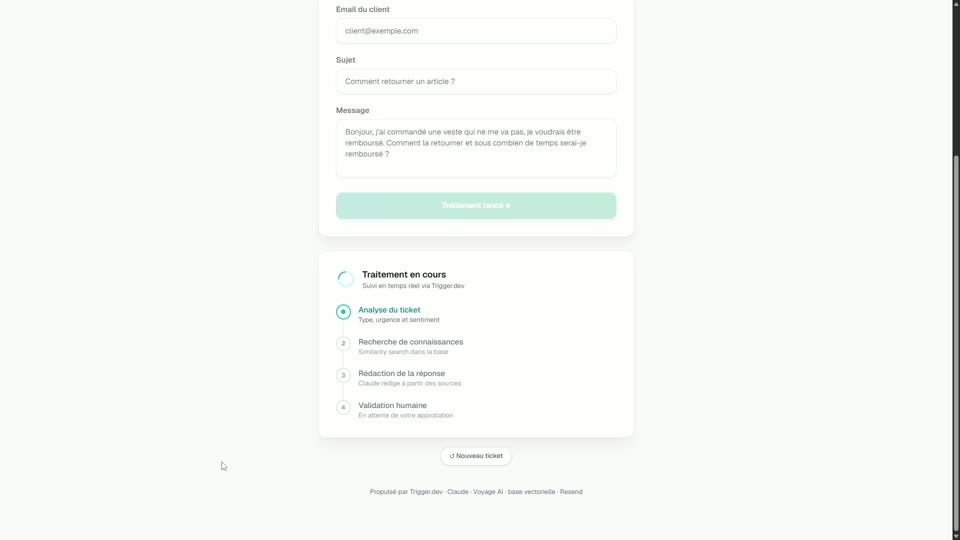Click the Nouveau ticket button

(x=476, y=456)
